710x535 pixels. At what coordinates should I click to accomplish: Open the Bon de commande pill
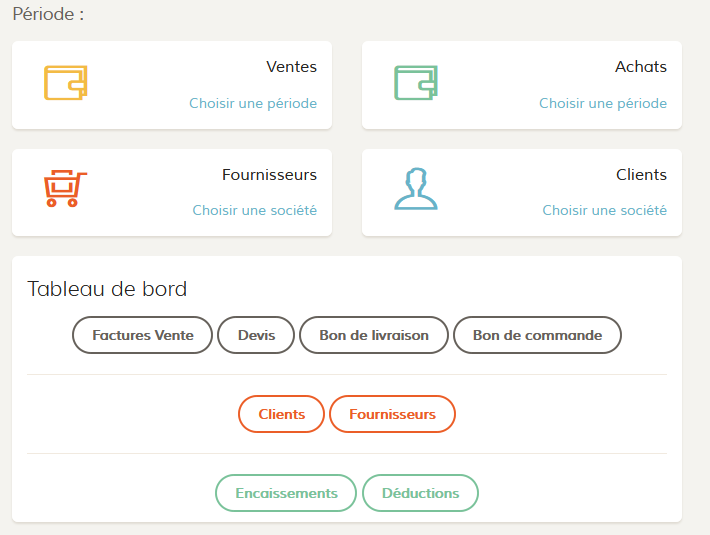click(x=537, y=335)
